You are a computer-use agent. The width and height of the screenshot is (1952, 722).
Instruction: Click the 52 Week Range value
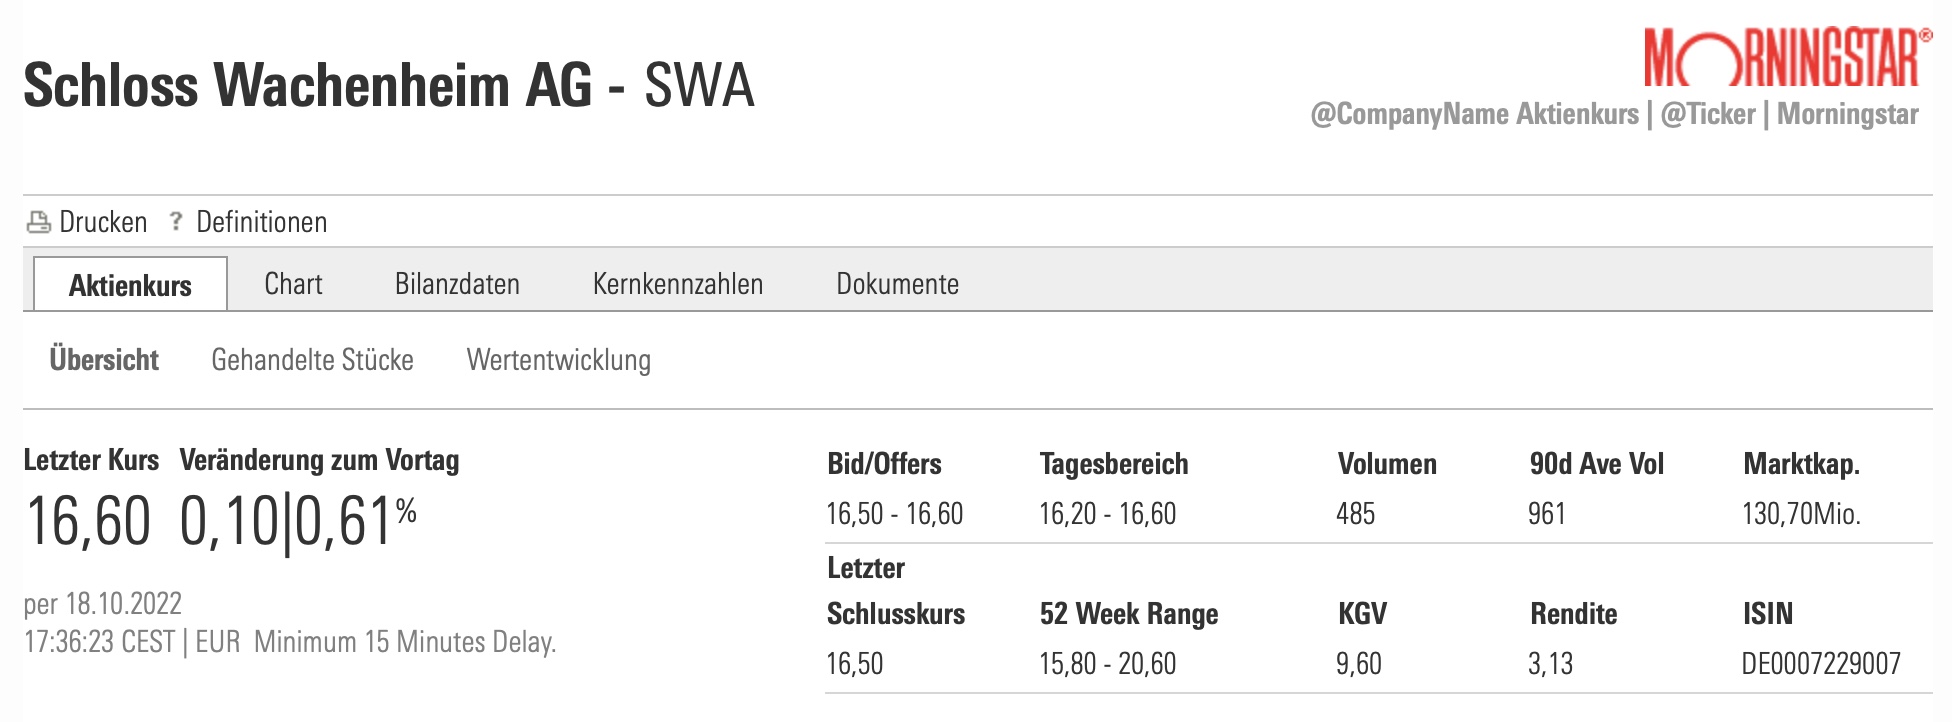pyautogui.click(x=1107, y=664)
